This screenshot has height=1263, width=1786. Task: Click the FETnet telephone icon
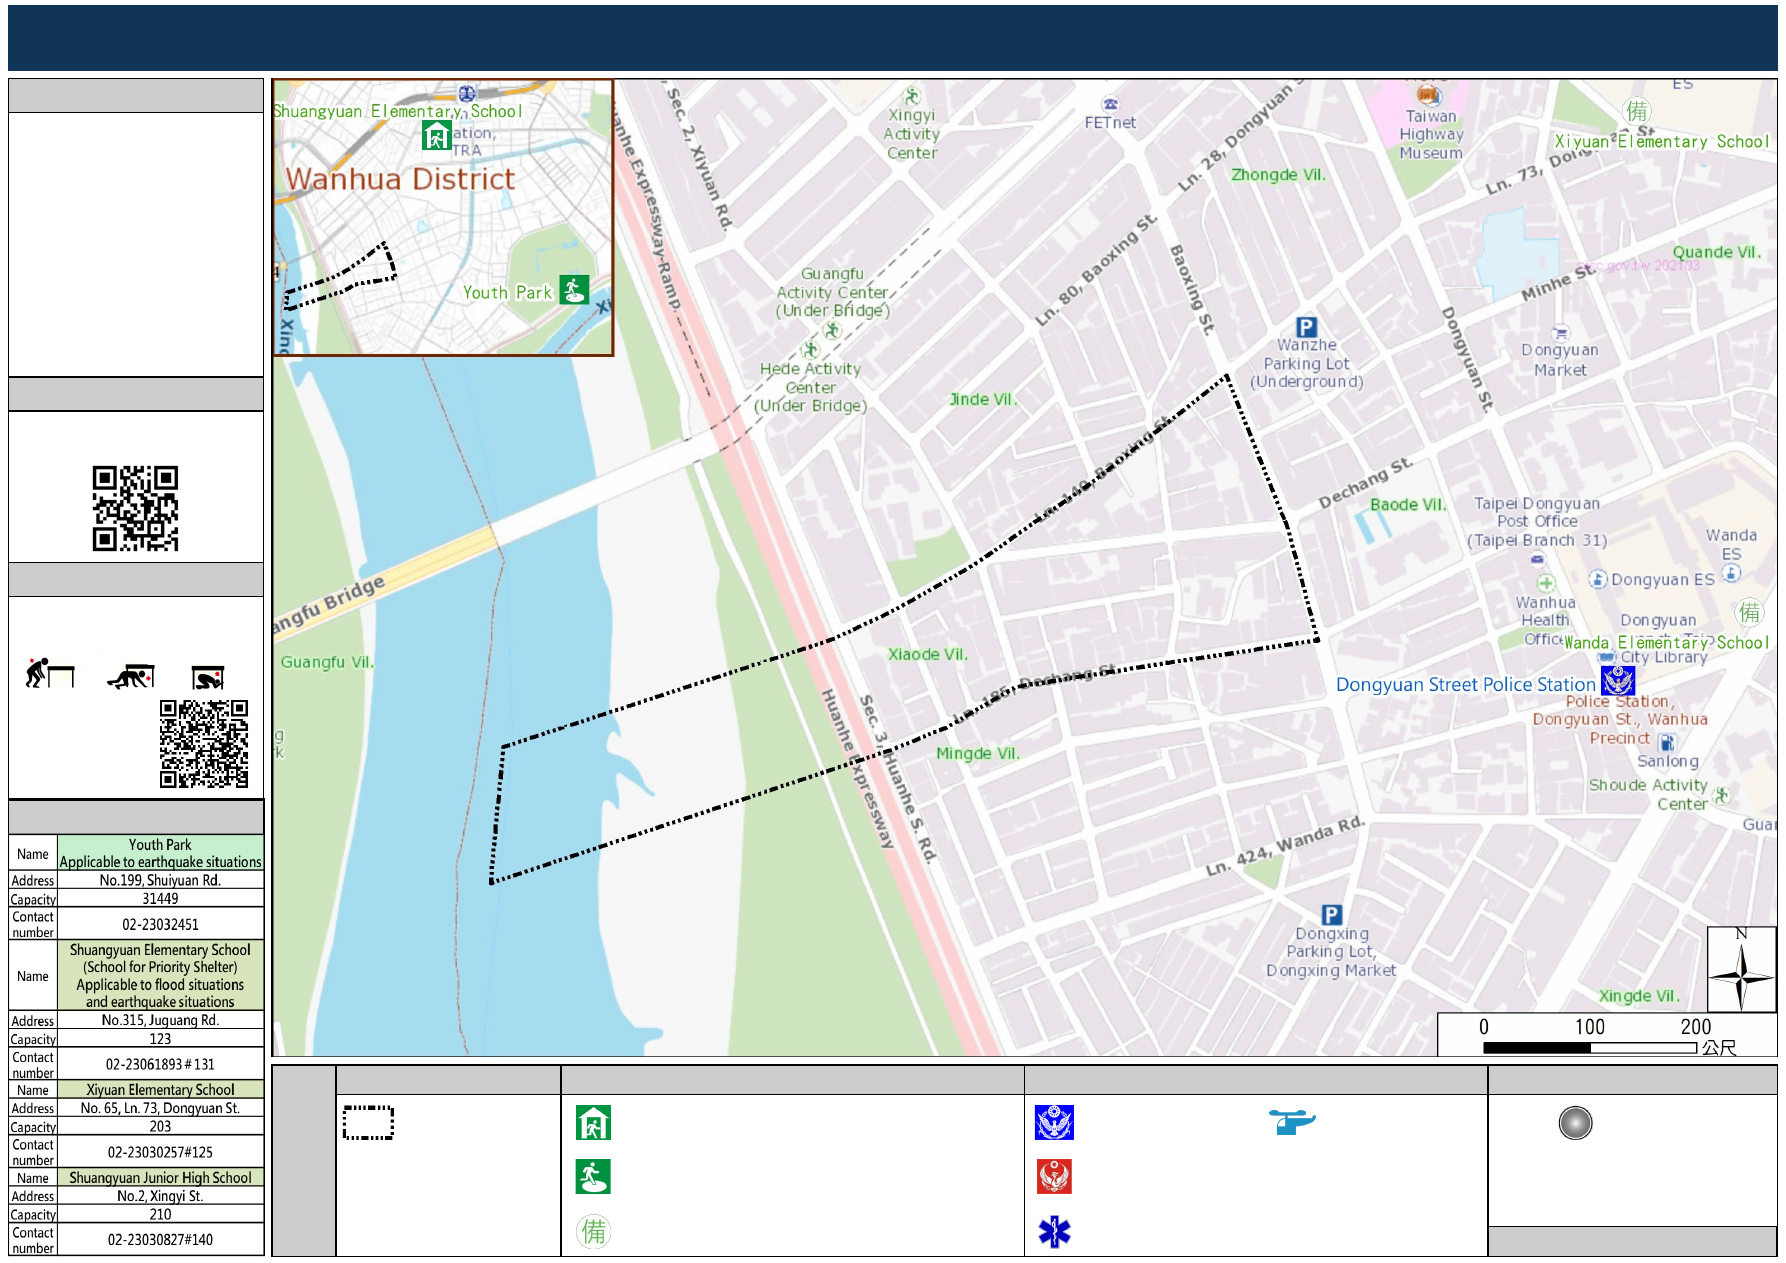coord(1110,104)
